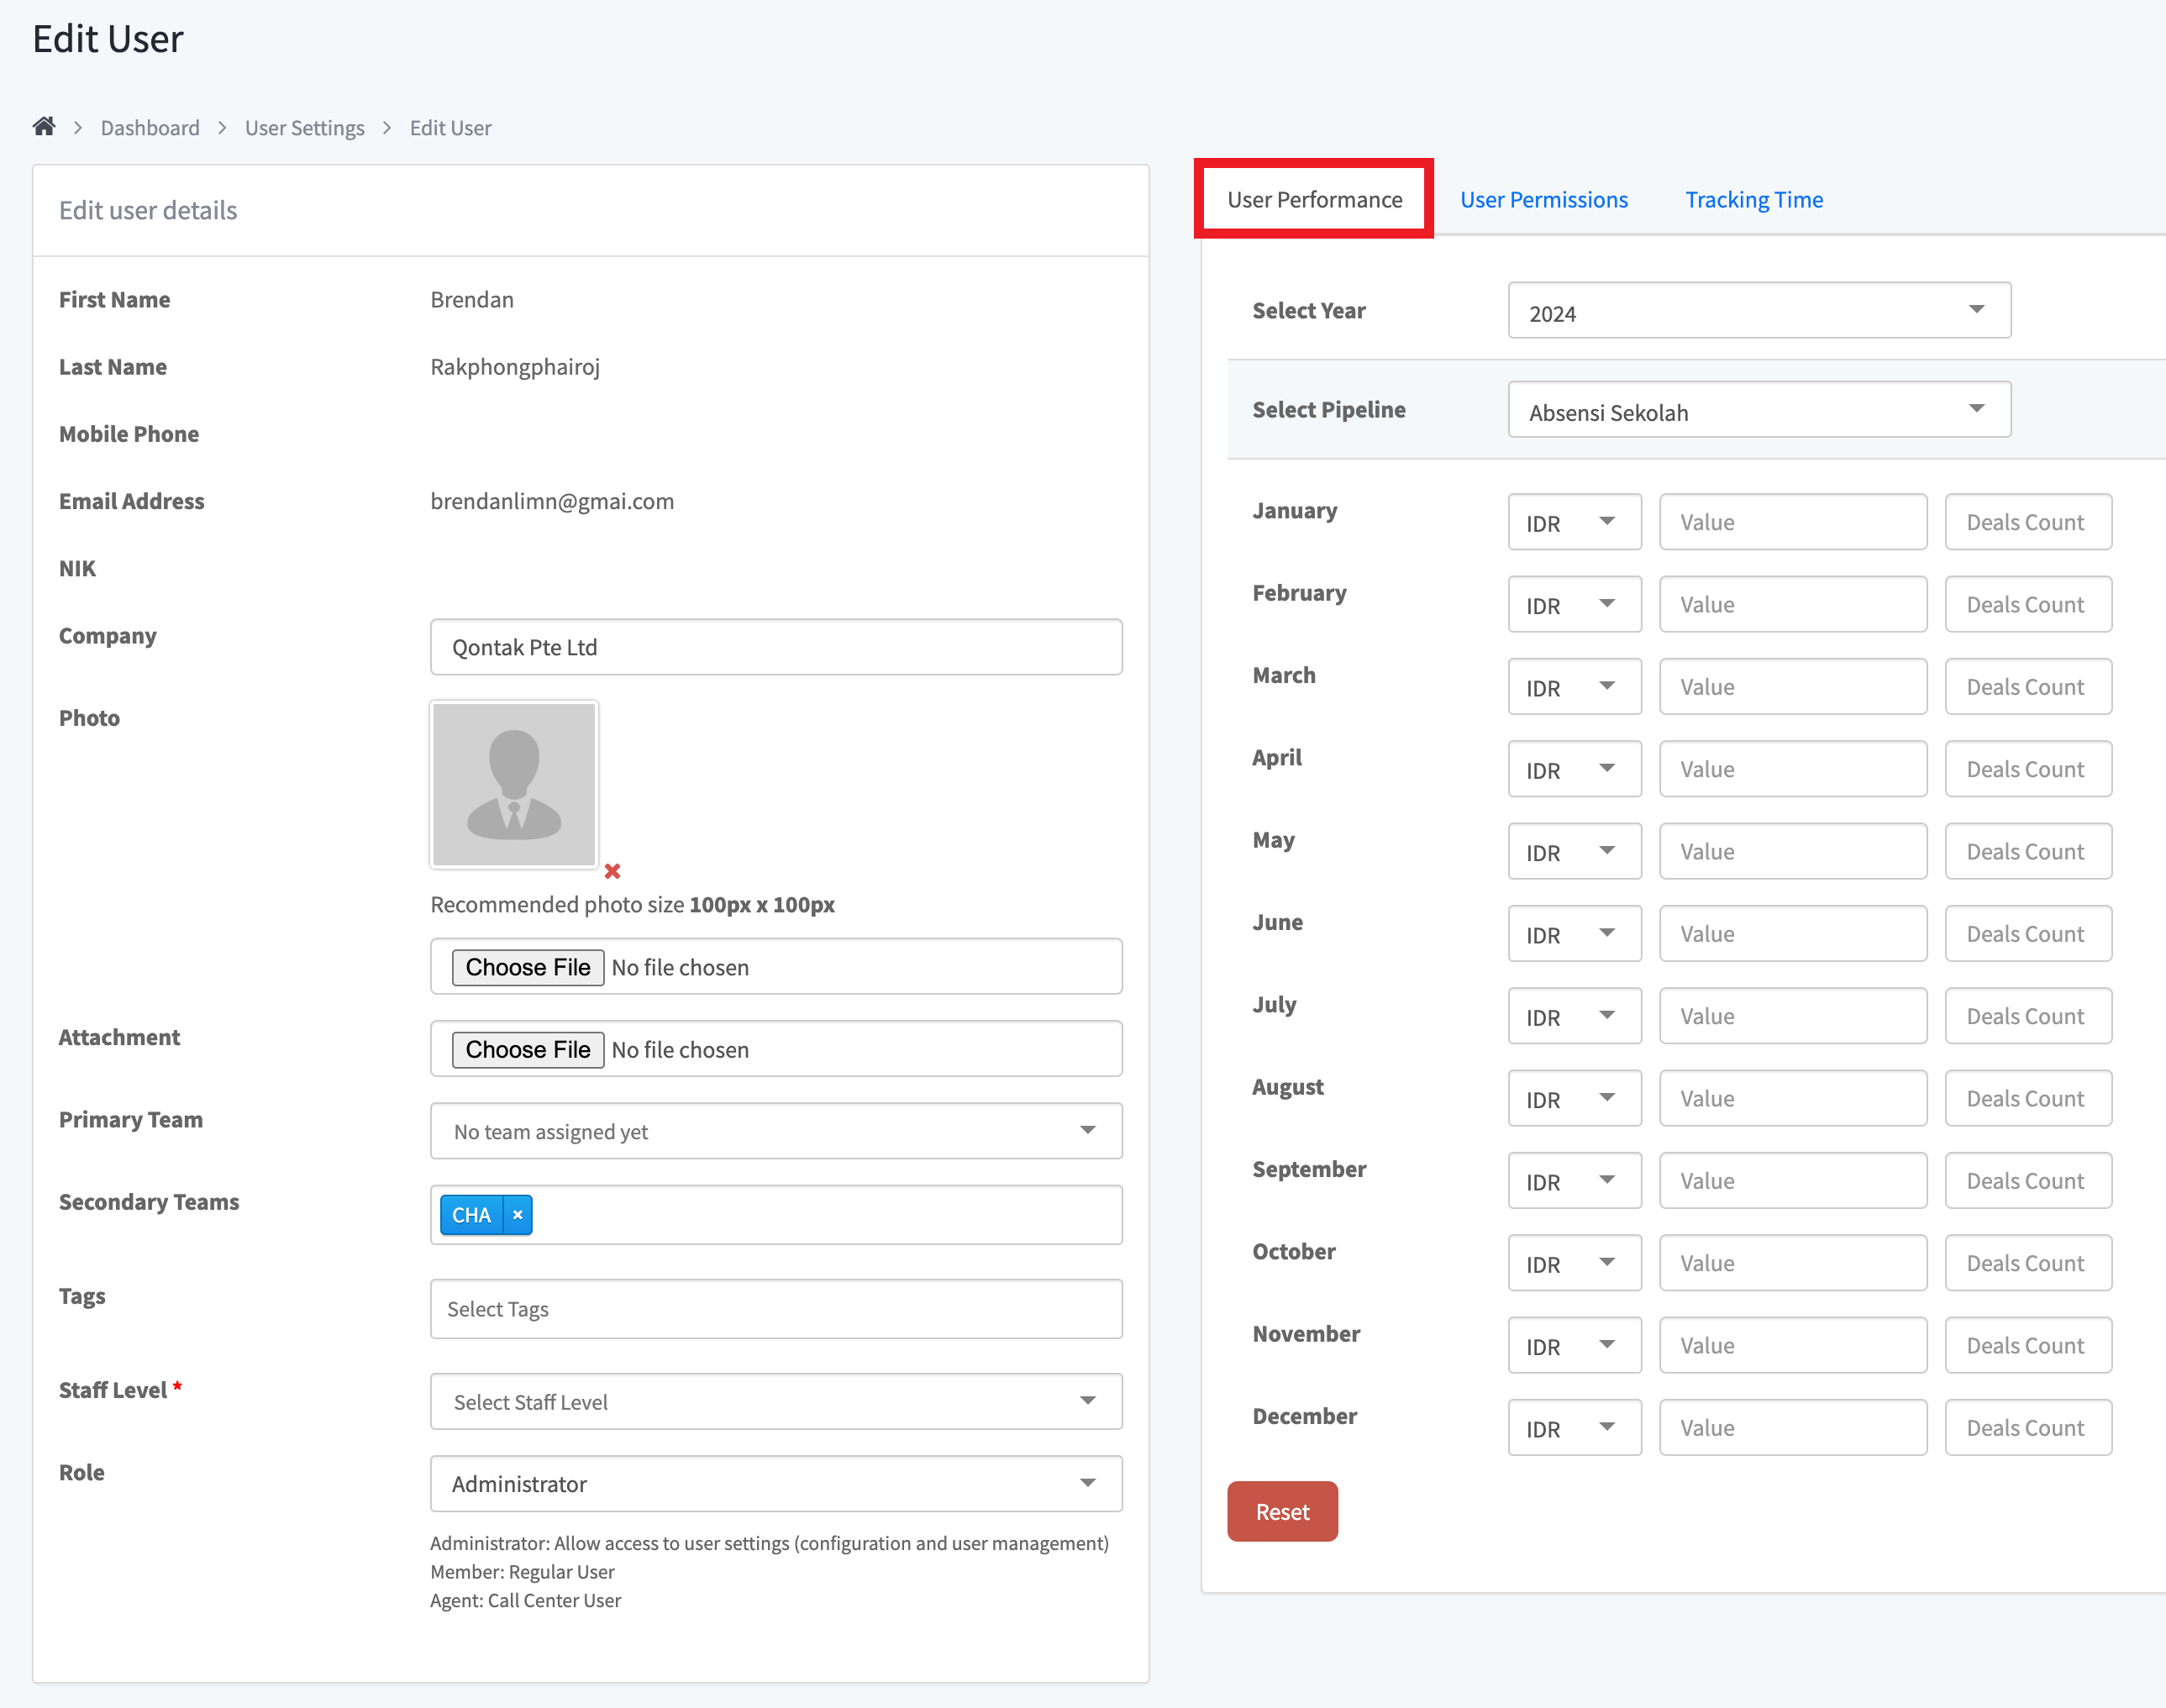Click December Deals Count field
2166x1708 pixels.
pyautogui.click(x=2027, y=1428)
